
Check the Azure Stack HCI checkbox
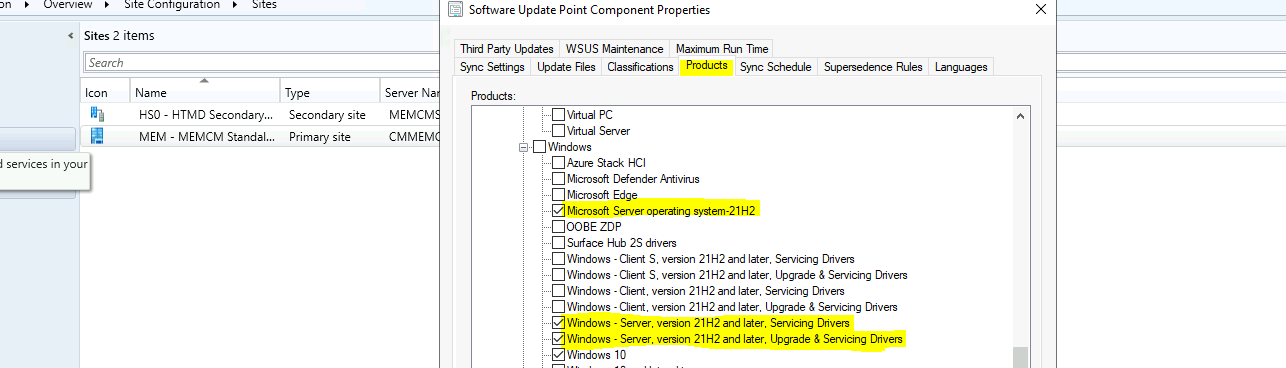click(x=559, y=163)
